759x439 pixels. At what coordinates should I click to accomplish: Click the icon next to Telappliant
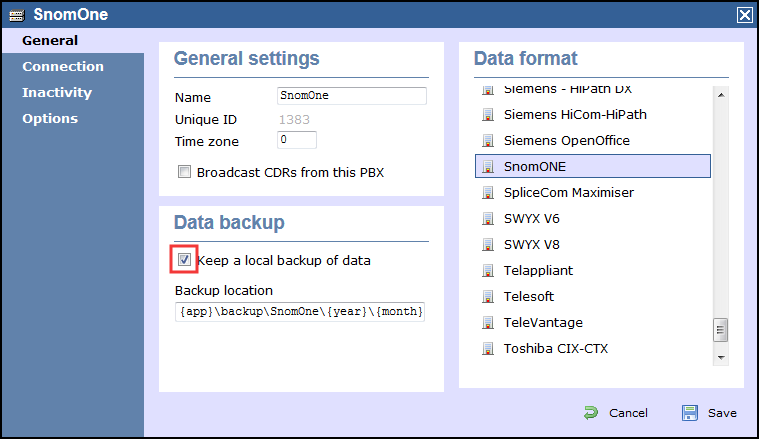(489, 271)
